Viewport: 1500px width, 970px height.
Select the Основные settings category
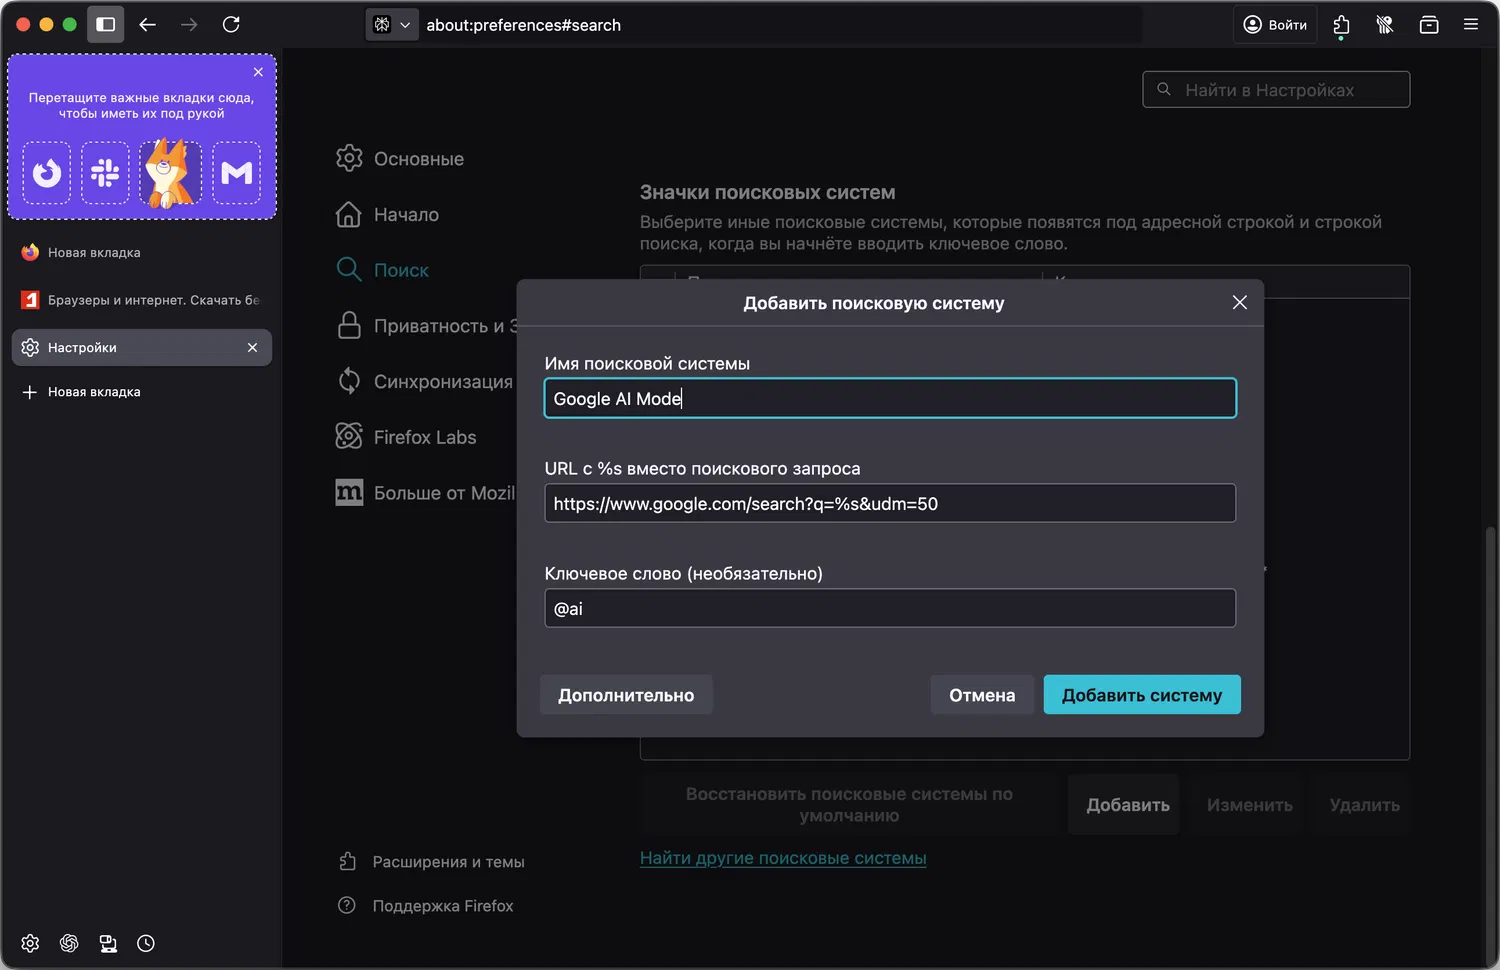(x=418, y=159)
